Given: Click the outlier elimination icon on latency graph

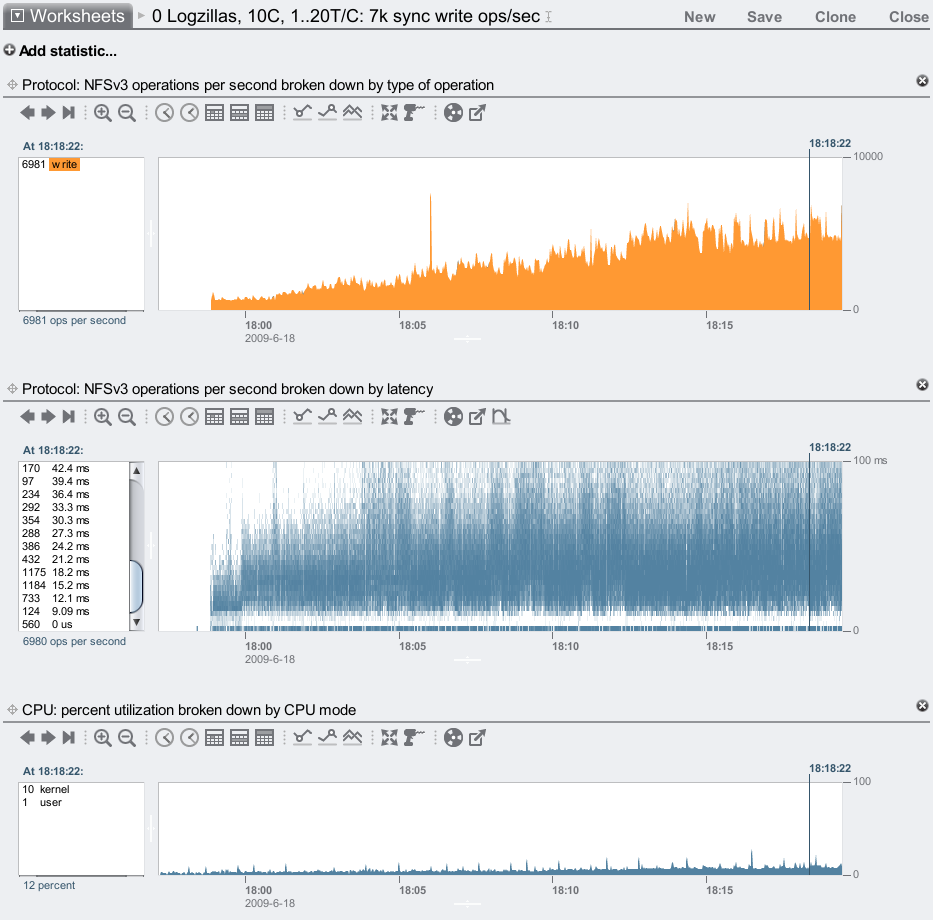Looking at the screenshot, I should (502, 417).
